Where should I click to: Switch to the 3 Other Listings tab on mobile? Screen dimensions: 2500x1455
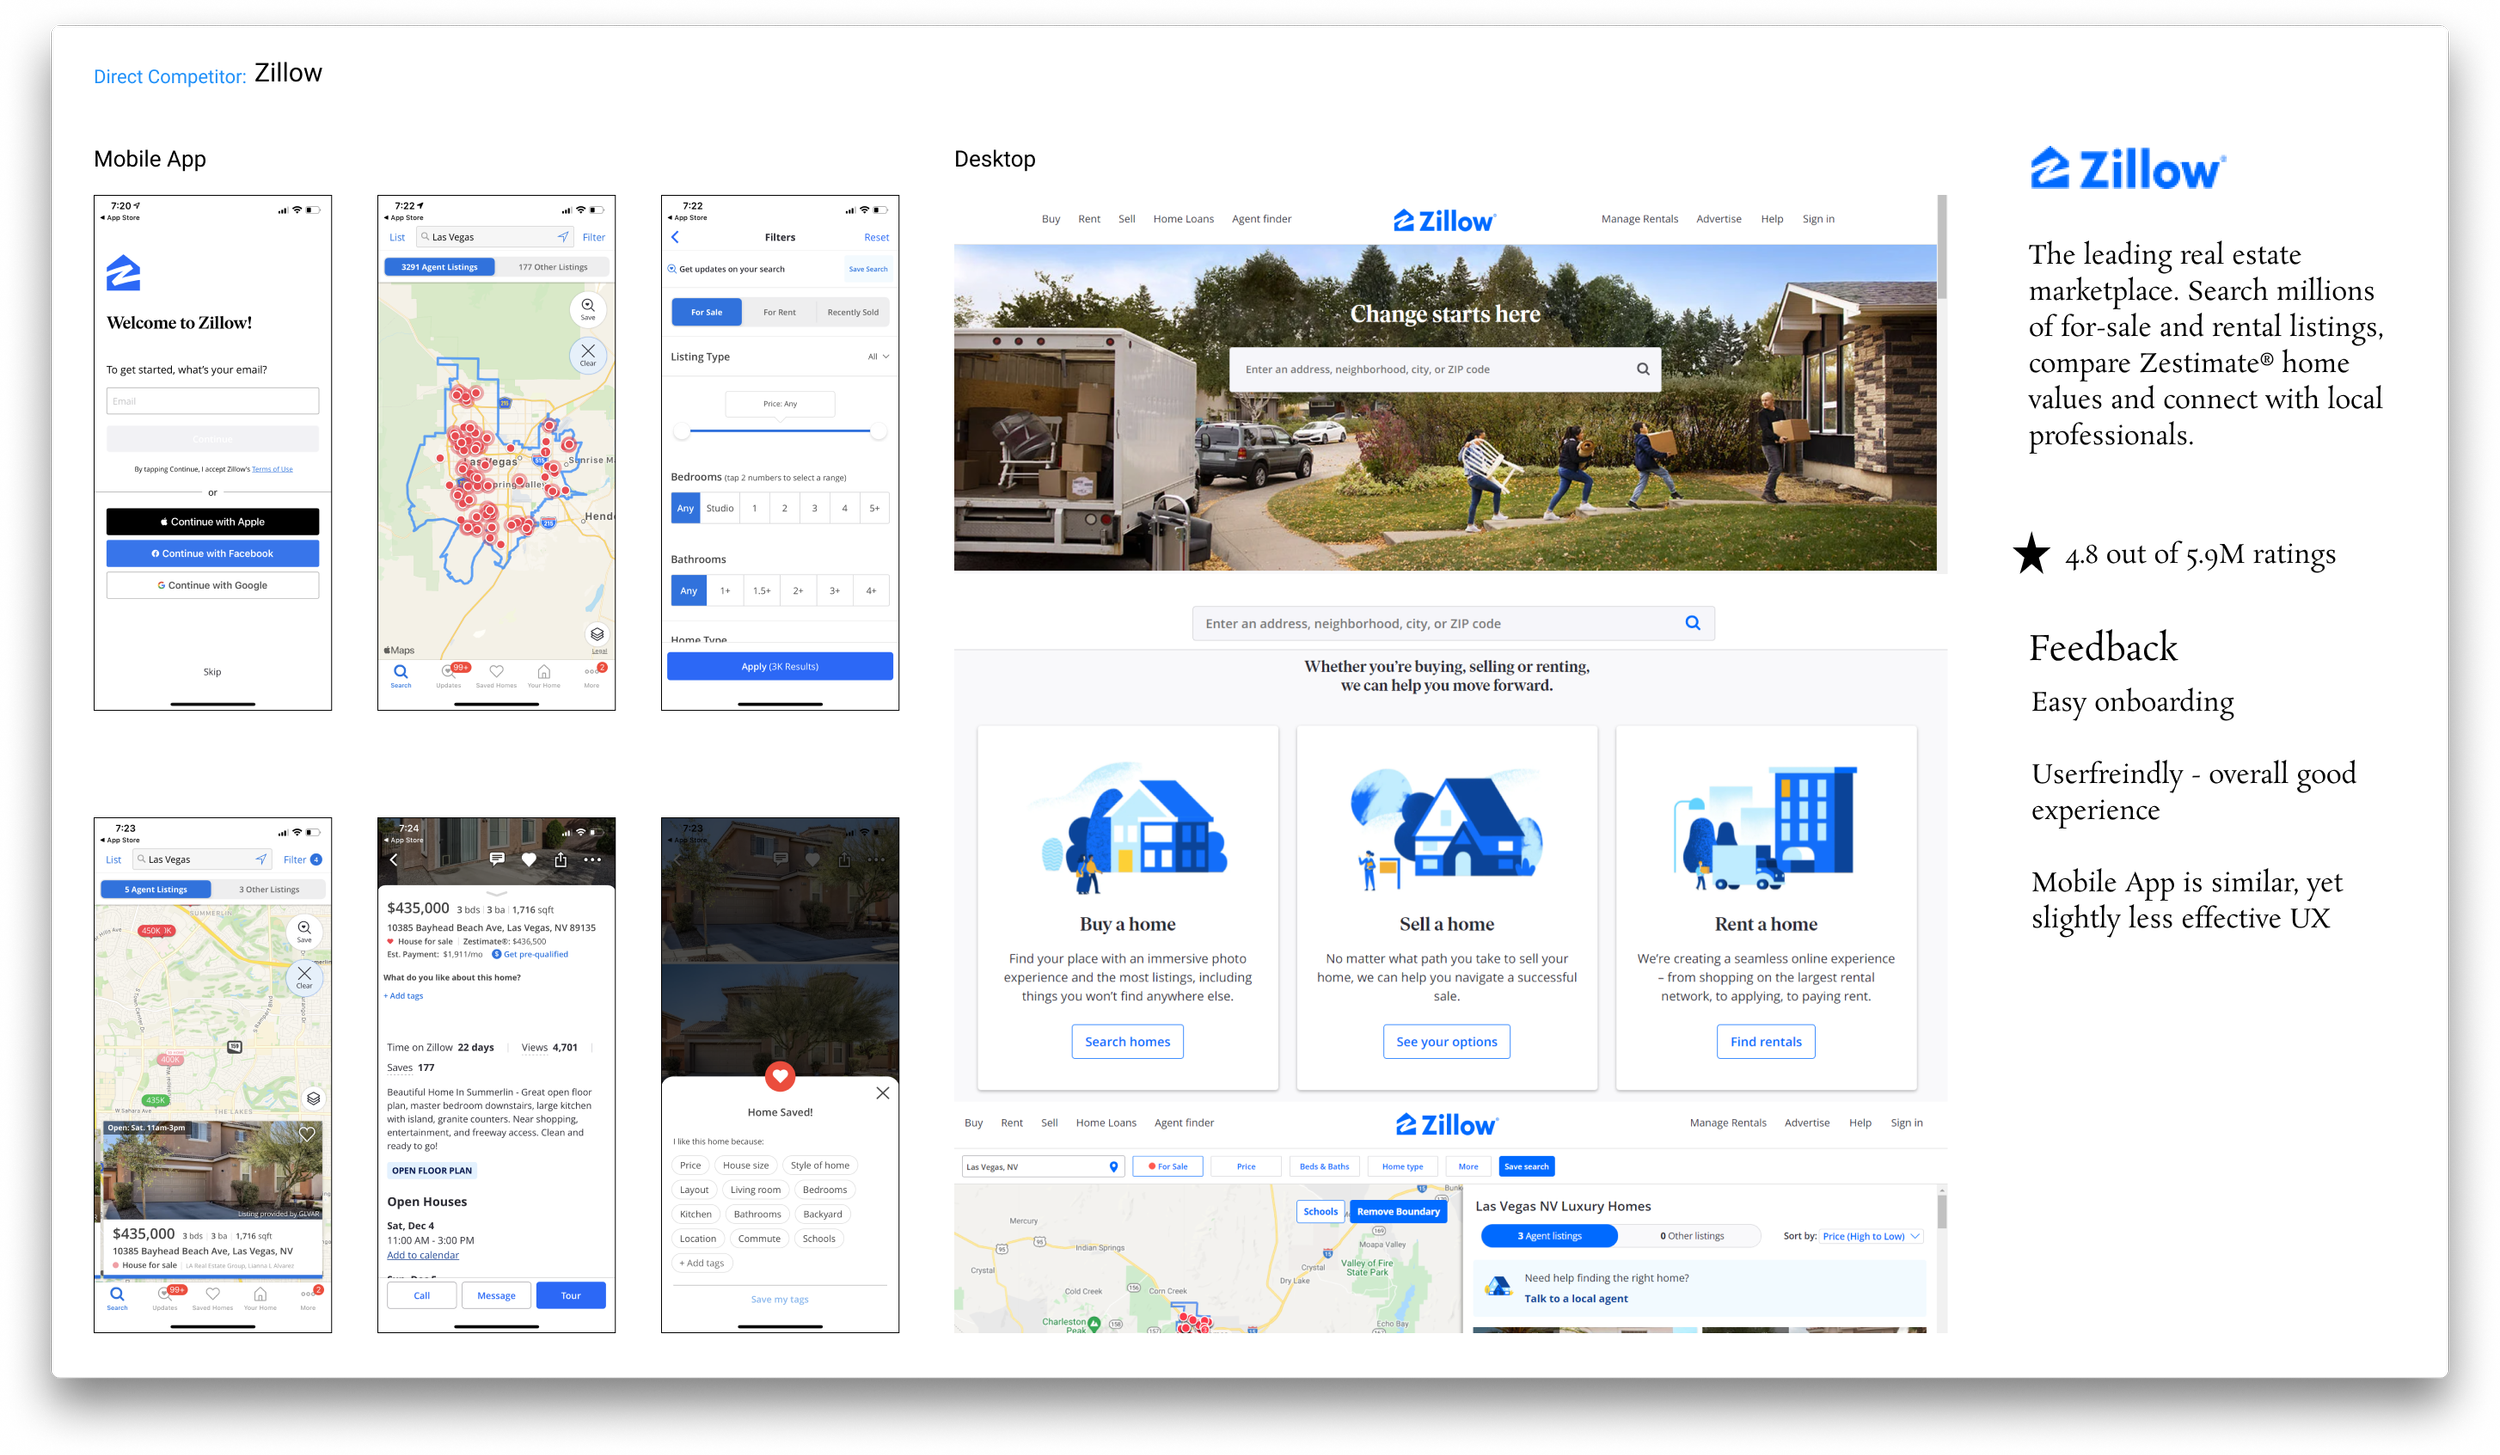tap(268, 889)
